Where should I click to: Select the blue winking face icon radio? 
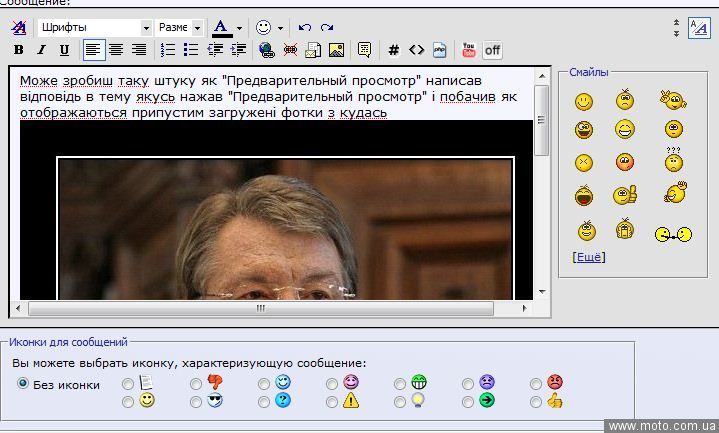coord(264,383)
